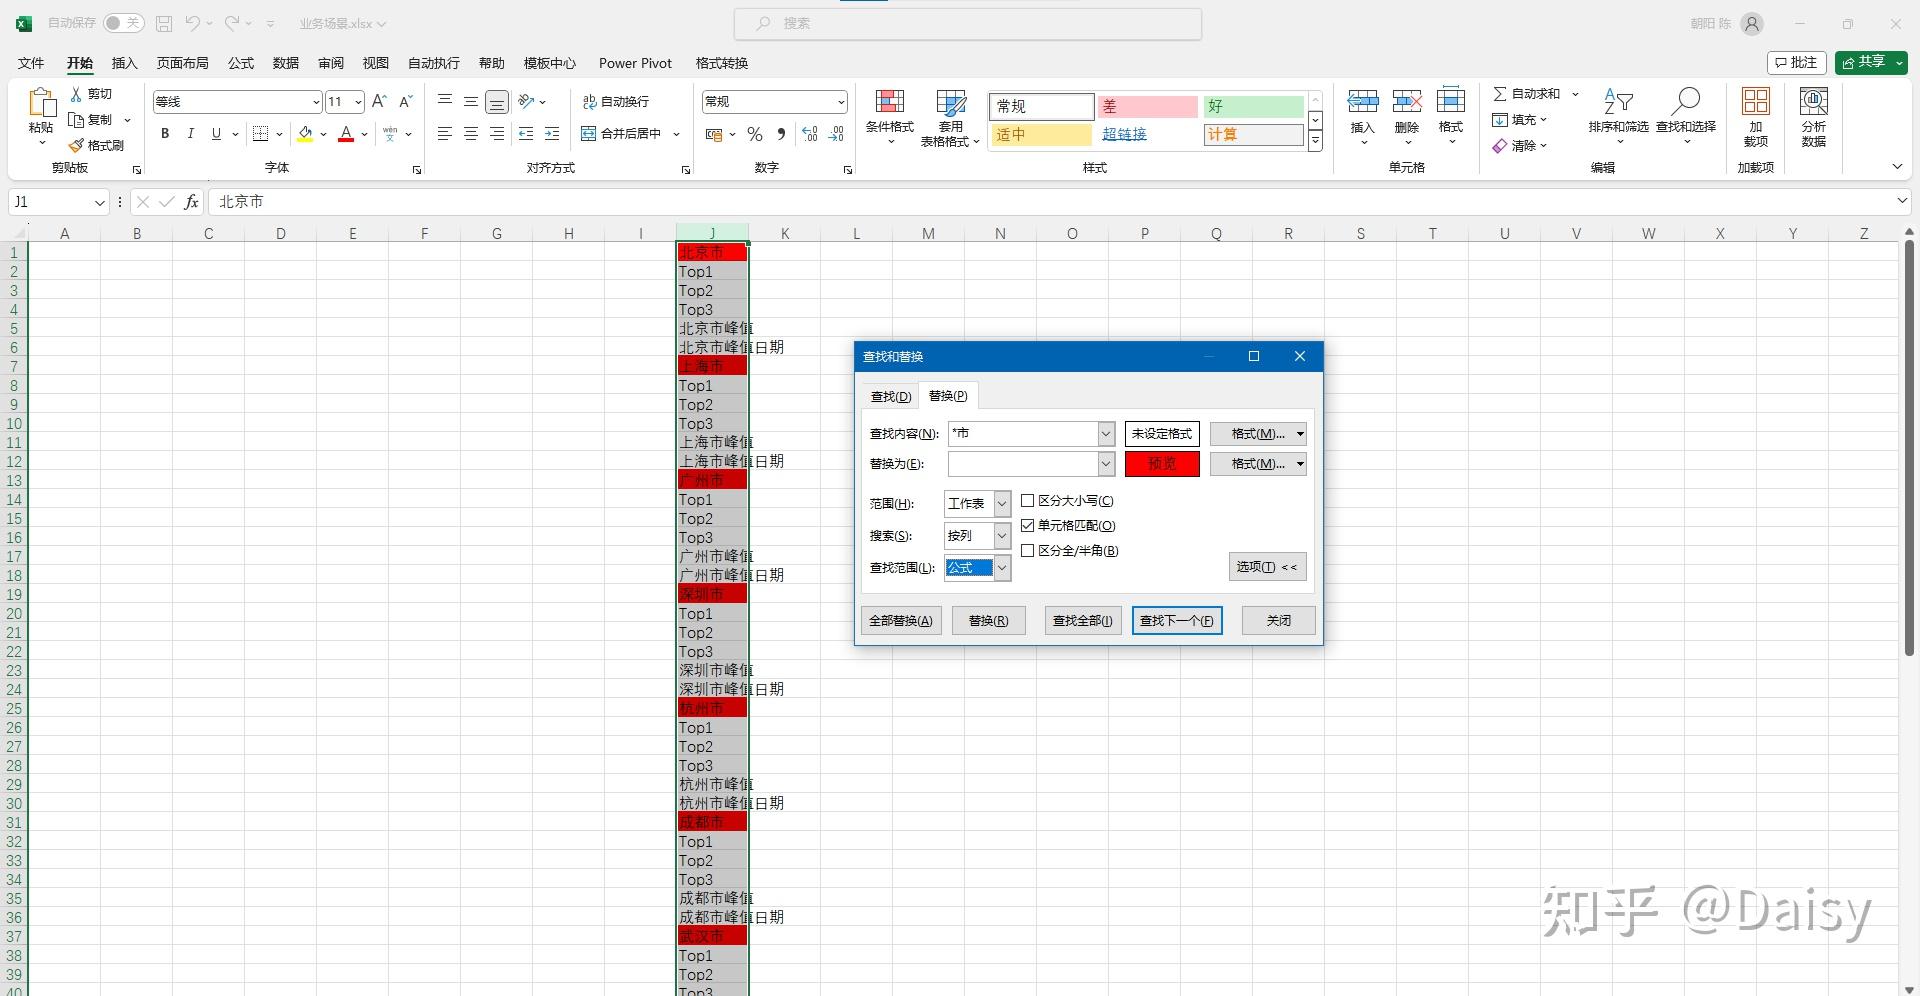This screenshot has width=1920, height=996.
Task: Select the 适中 (Neutral) cell style
Action: coord(1041,134)
